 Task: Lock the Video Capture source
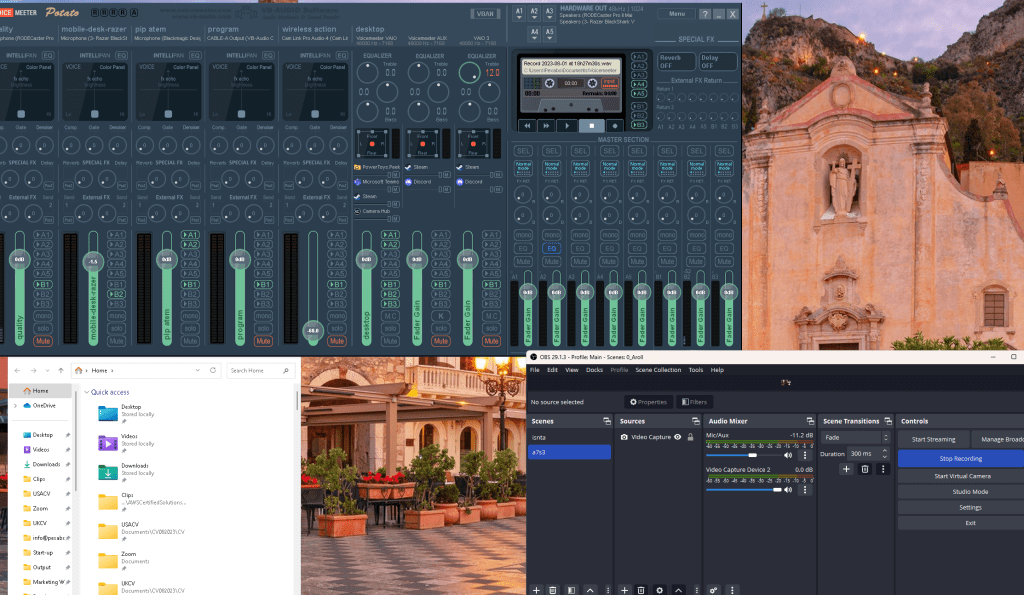click(x=690, y=437)
